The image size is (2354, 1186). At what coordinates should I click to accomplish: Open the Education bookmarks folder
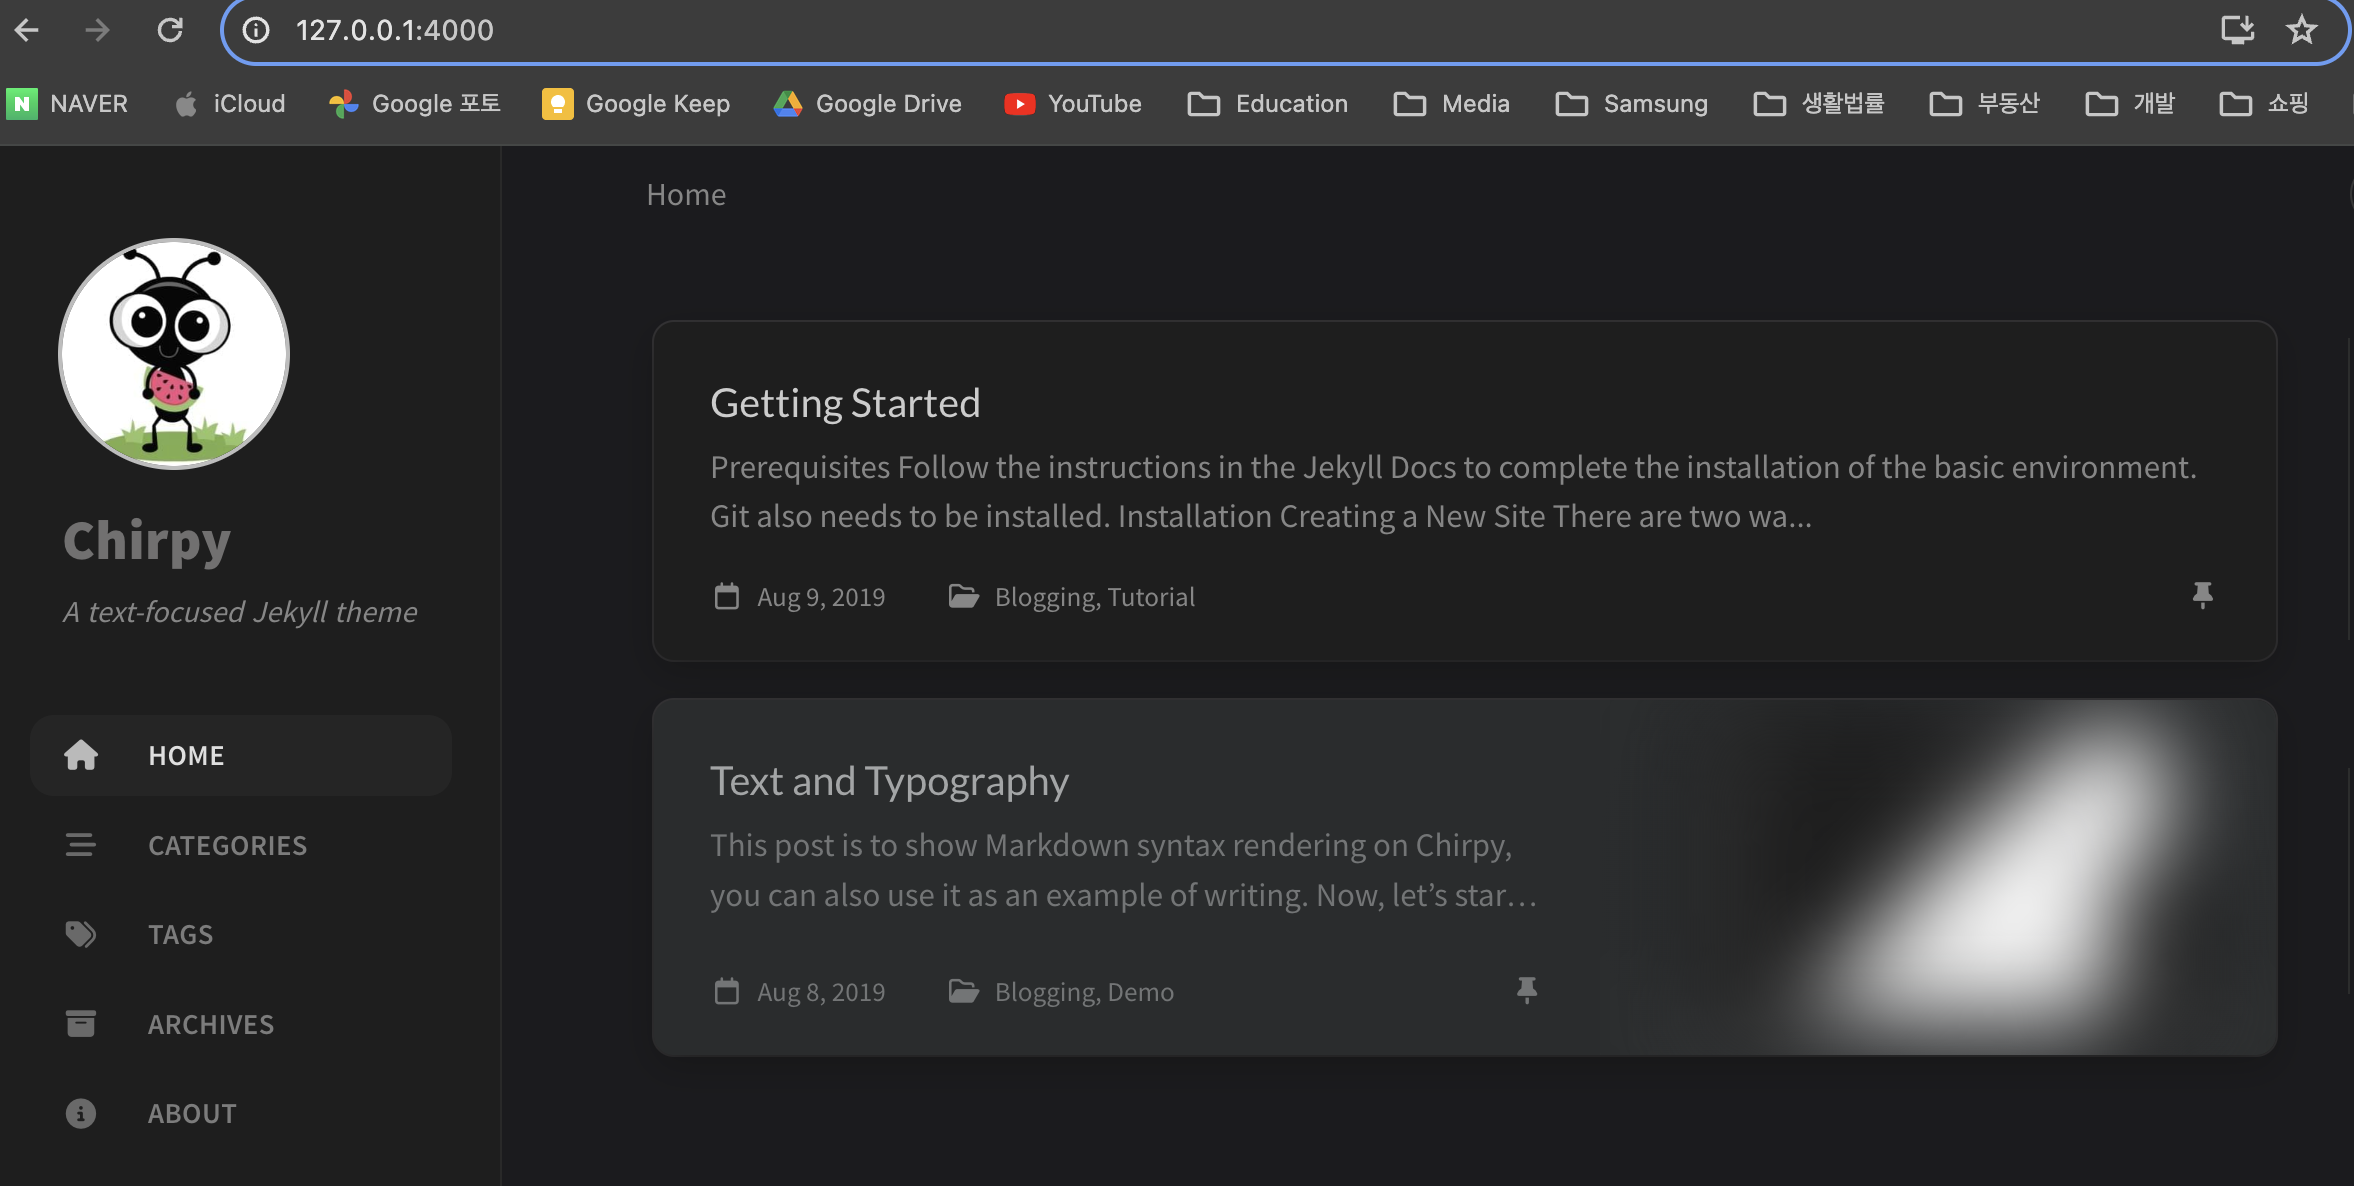[x=1267, y=104]
